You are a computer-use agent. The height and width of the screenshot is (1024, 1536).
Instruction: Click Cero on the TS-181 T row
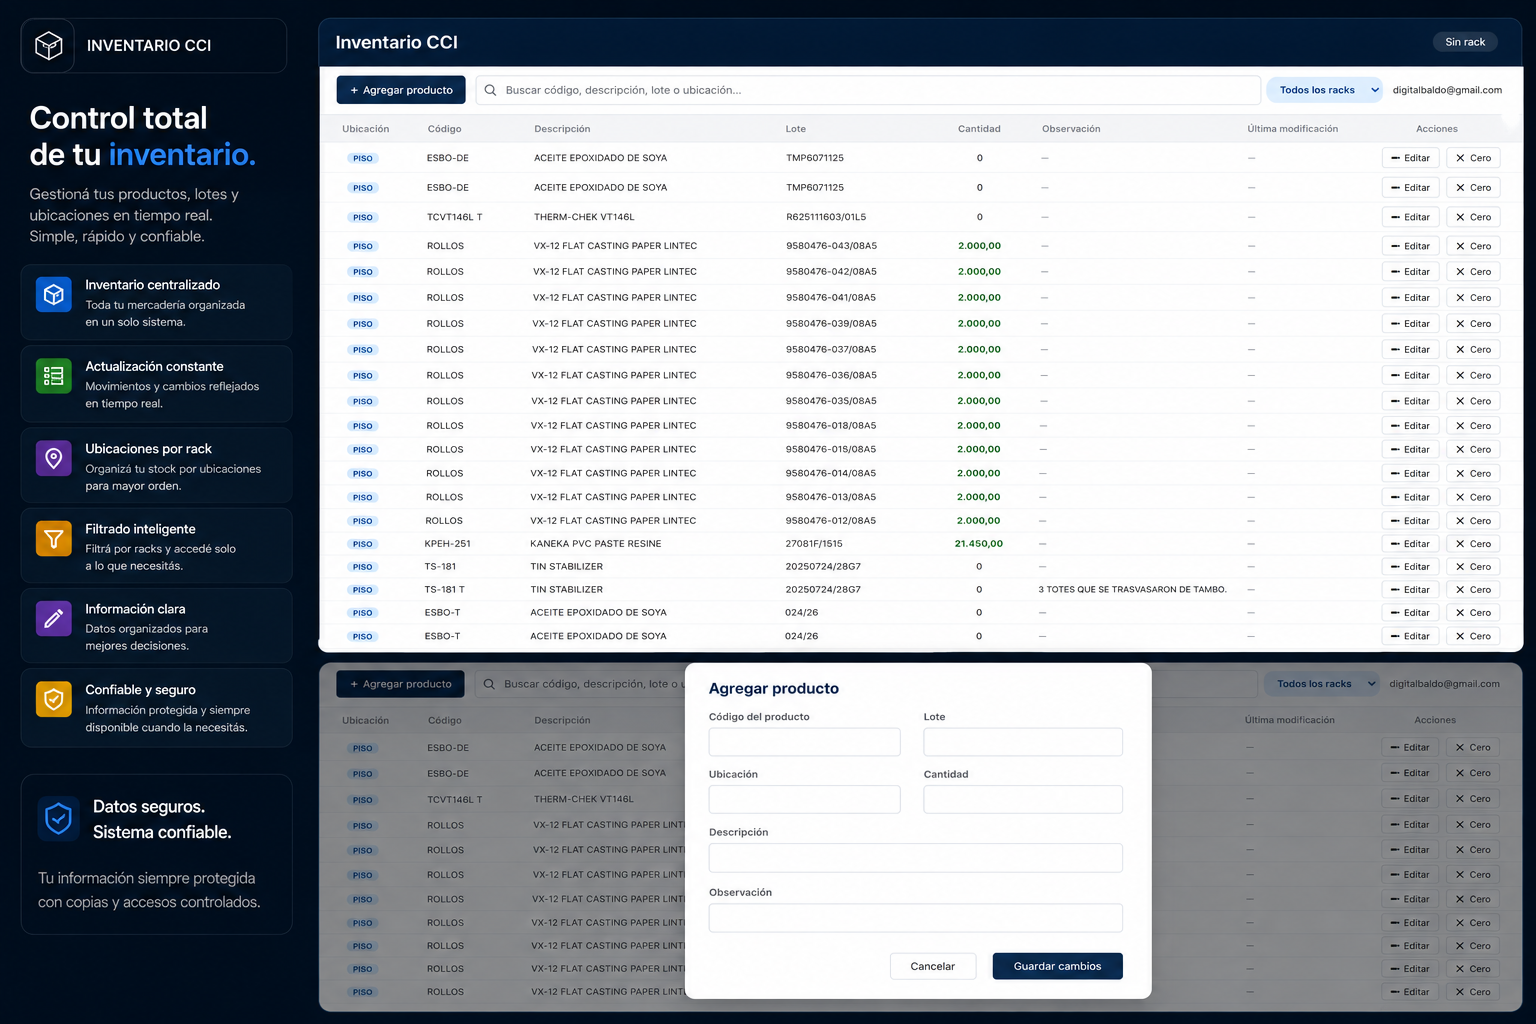(1473, 590)
